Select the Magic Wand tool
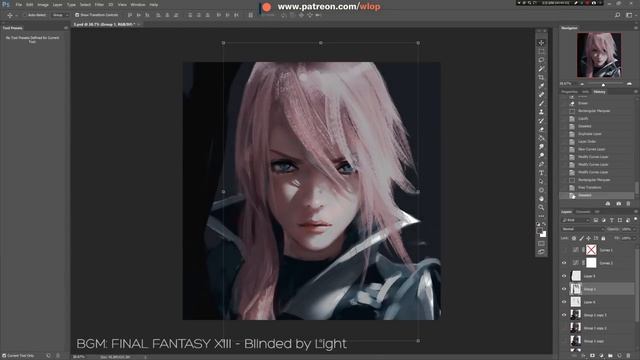The height and width of the screenshot is (360, 640). point(541,69)
